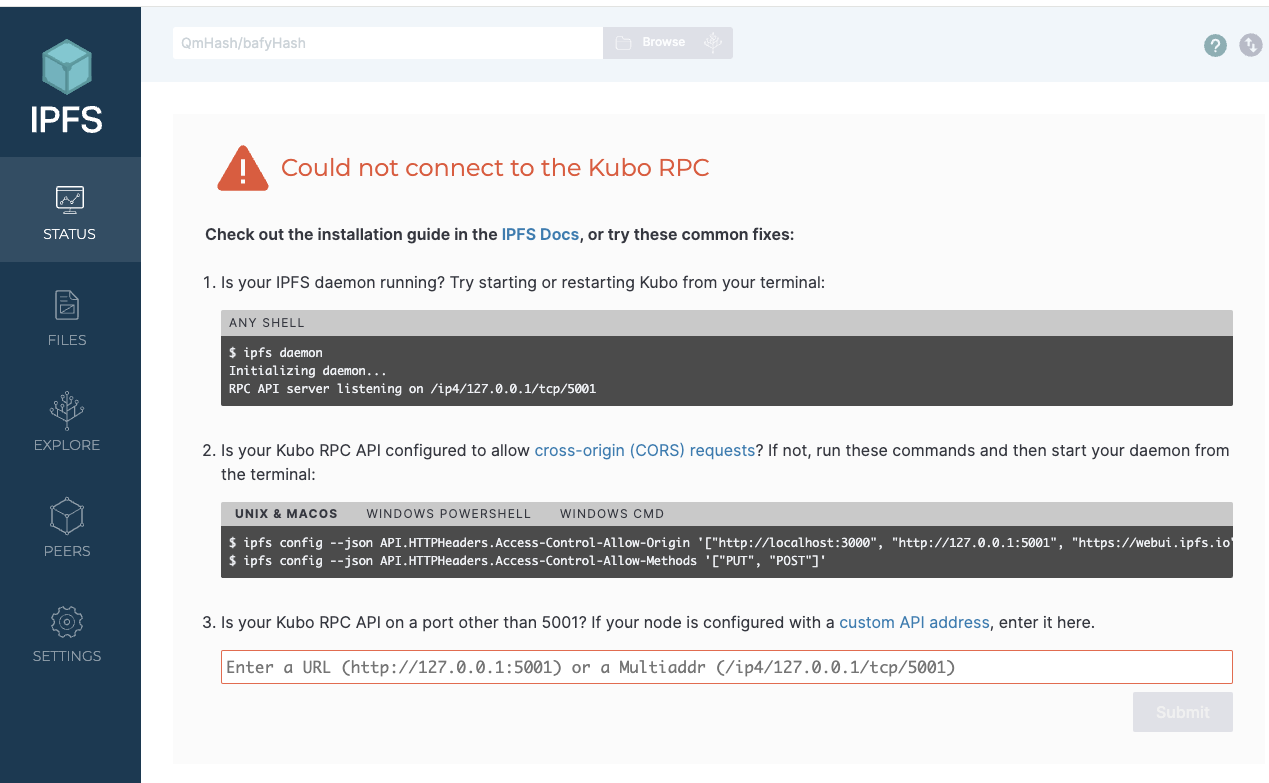
Task: Click the up-down transfer icon top right
Action: 1250,46
